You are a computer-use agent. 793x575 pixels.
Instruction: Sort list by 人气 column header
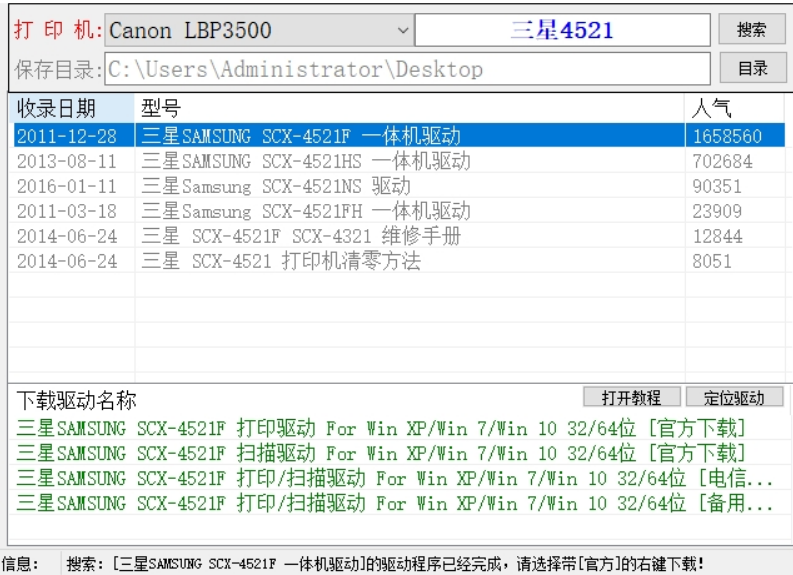733,108
